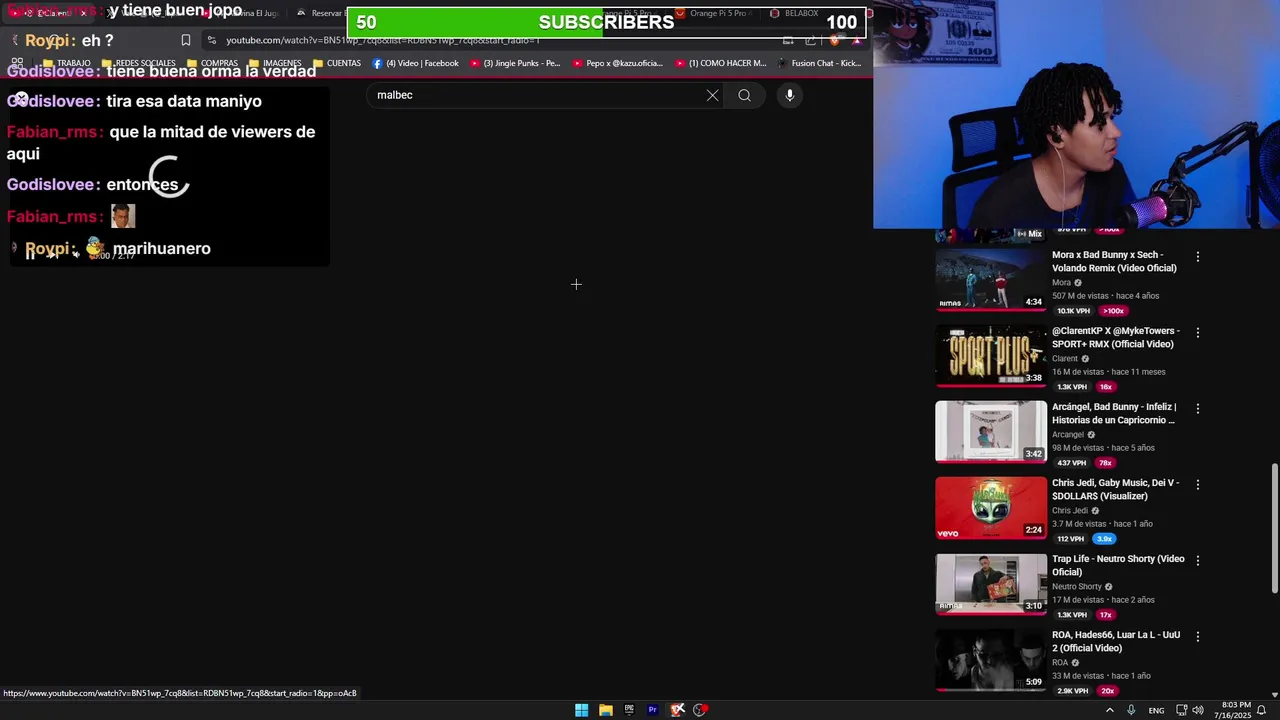Open the Volando Remix video thumbnail
Image resolution: width=1280 pixels, height=720 pixels.
coord(991,279)
